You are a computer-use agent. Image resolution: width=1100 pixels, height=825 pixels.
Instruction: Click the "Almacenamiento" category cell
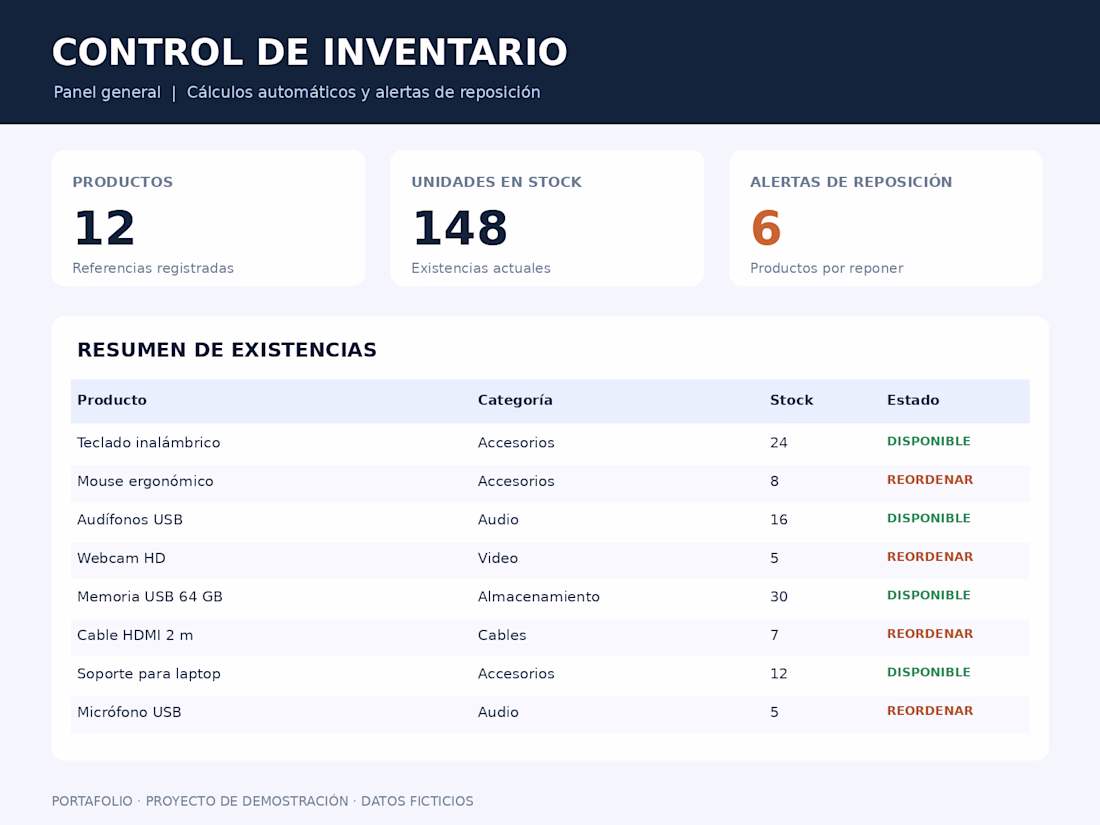coord(539,597)
